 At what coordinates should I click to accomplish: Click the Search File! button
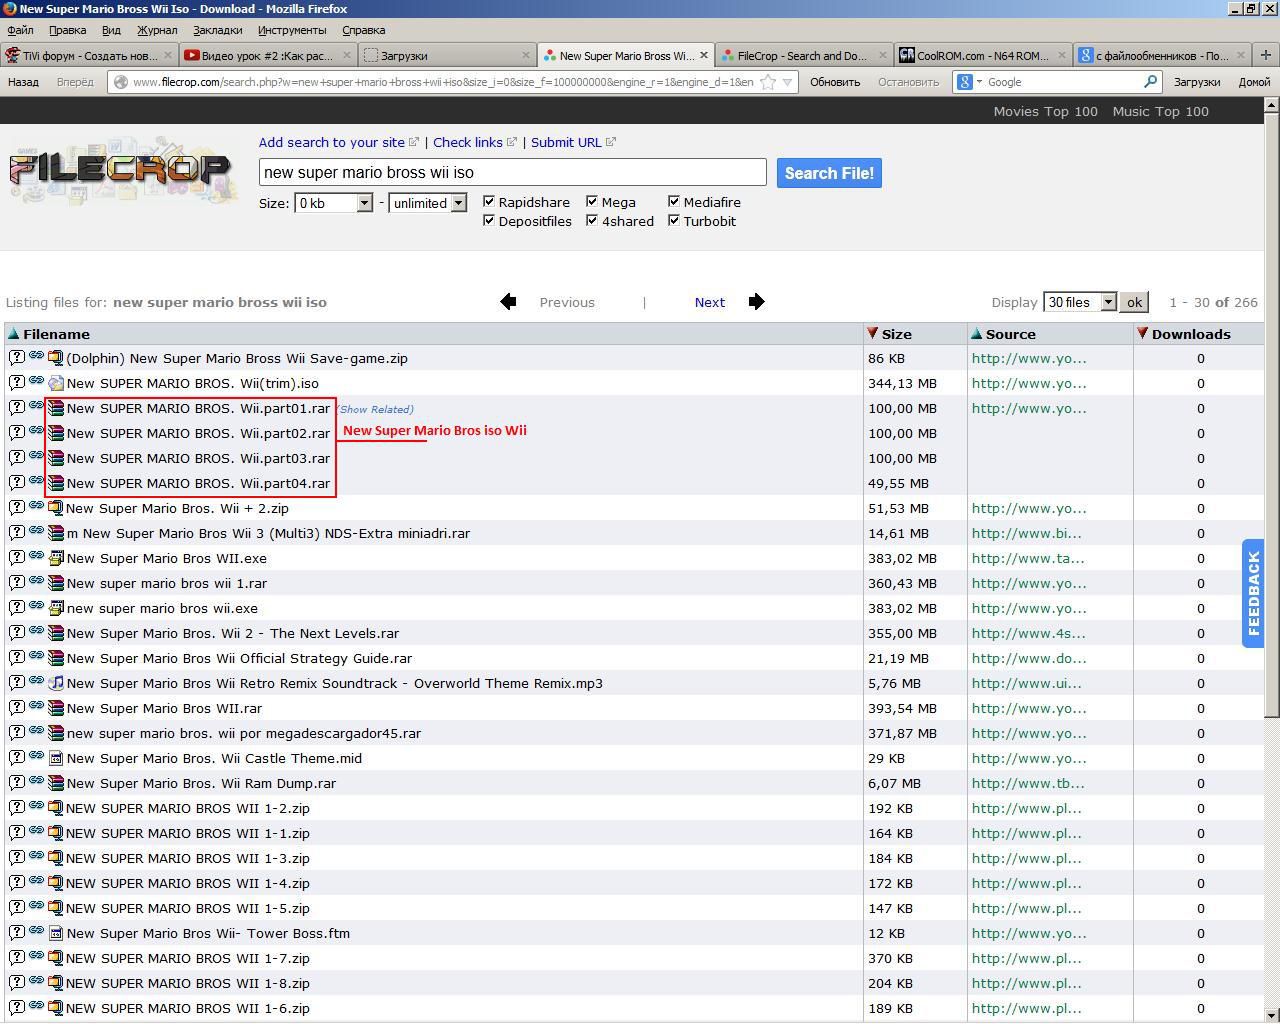(x=829, y=173)
